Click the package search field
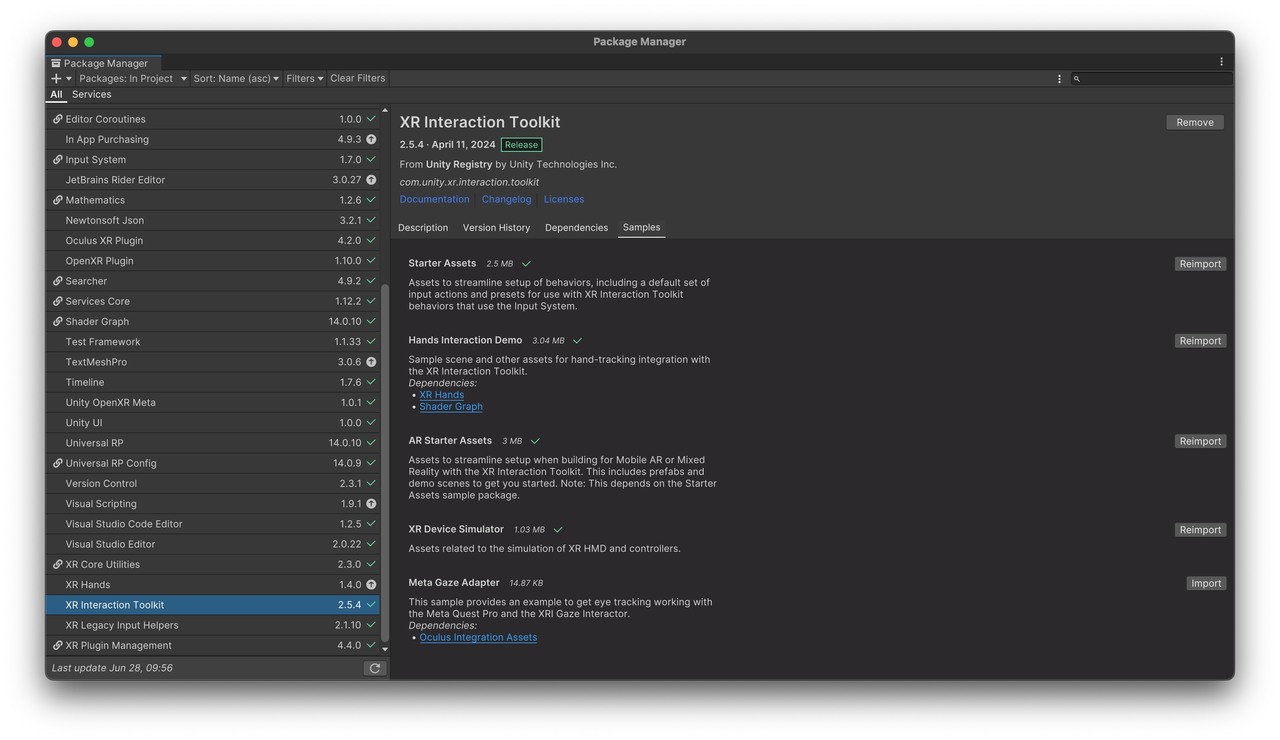1280x740 pixels. [x=1152, y=78]
